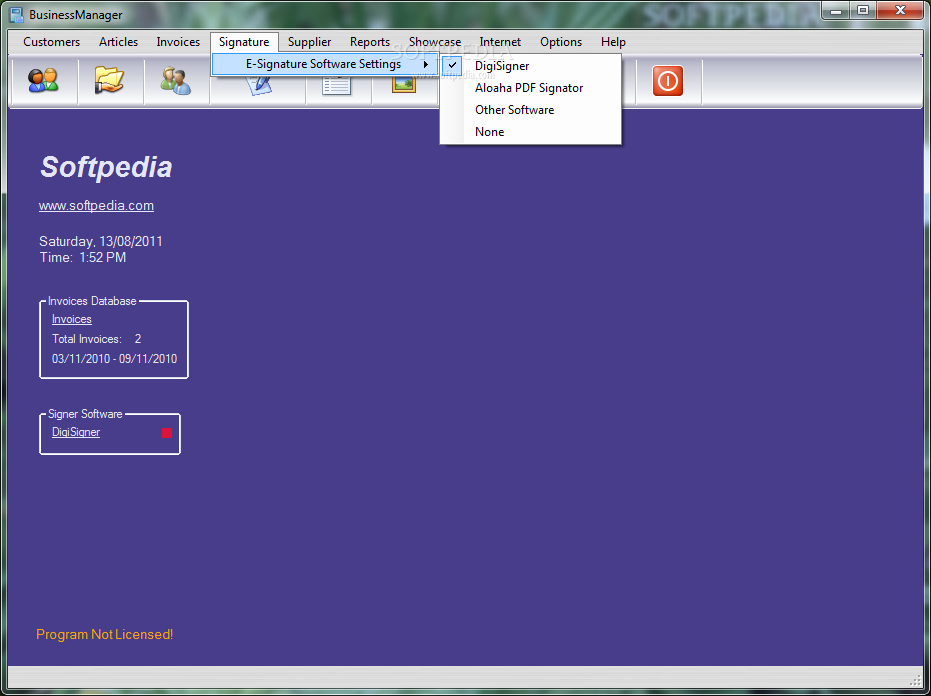
Task: Click the DigiSigner link in Signer Software
Action: tap(76, 432)
